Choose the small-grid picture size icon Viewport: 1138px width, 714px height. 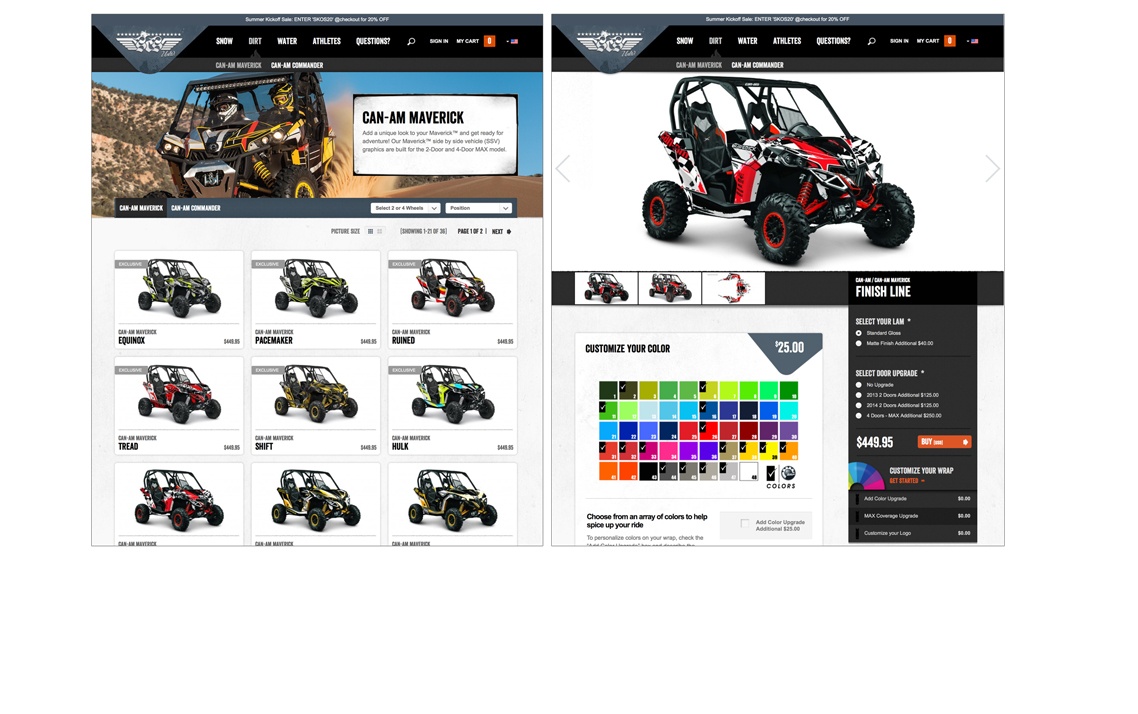click(379, 231)
